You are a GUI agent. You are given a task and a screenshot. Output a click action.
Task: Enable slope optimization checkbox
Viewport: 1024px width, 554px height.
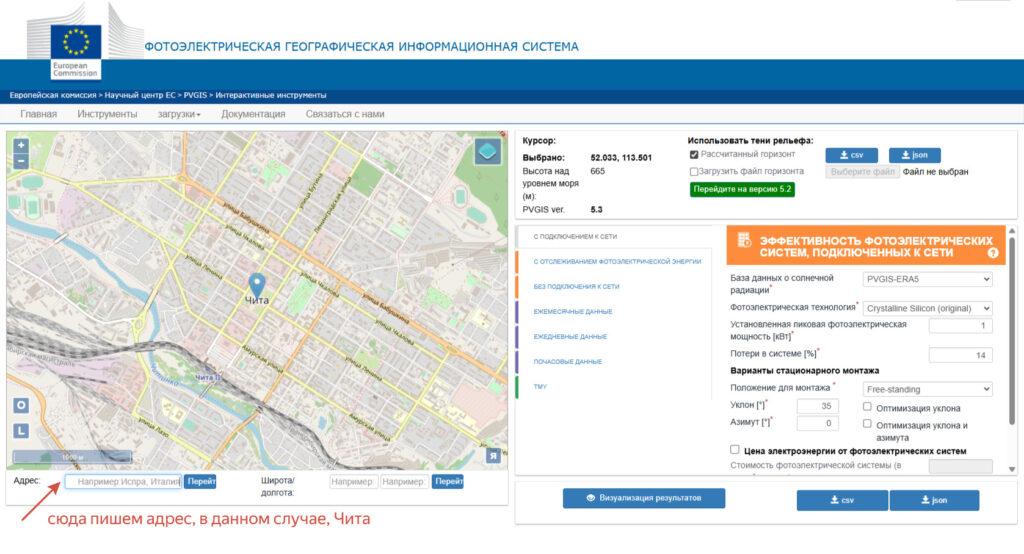(x=867, y=406)
